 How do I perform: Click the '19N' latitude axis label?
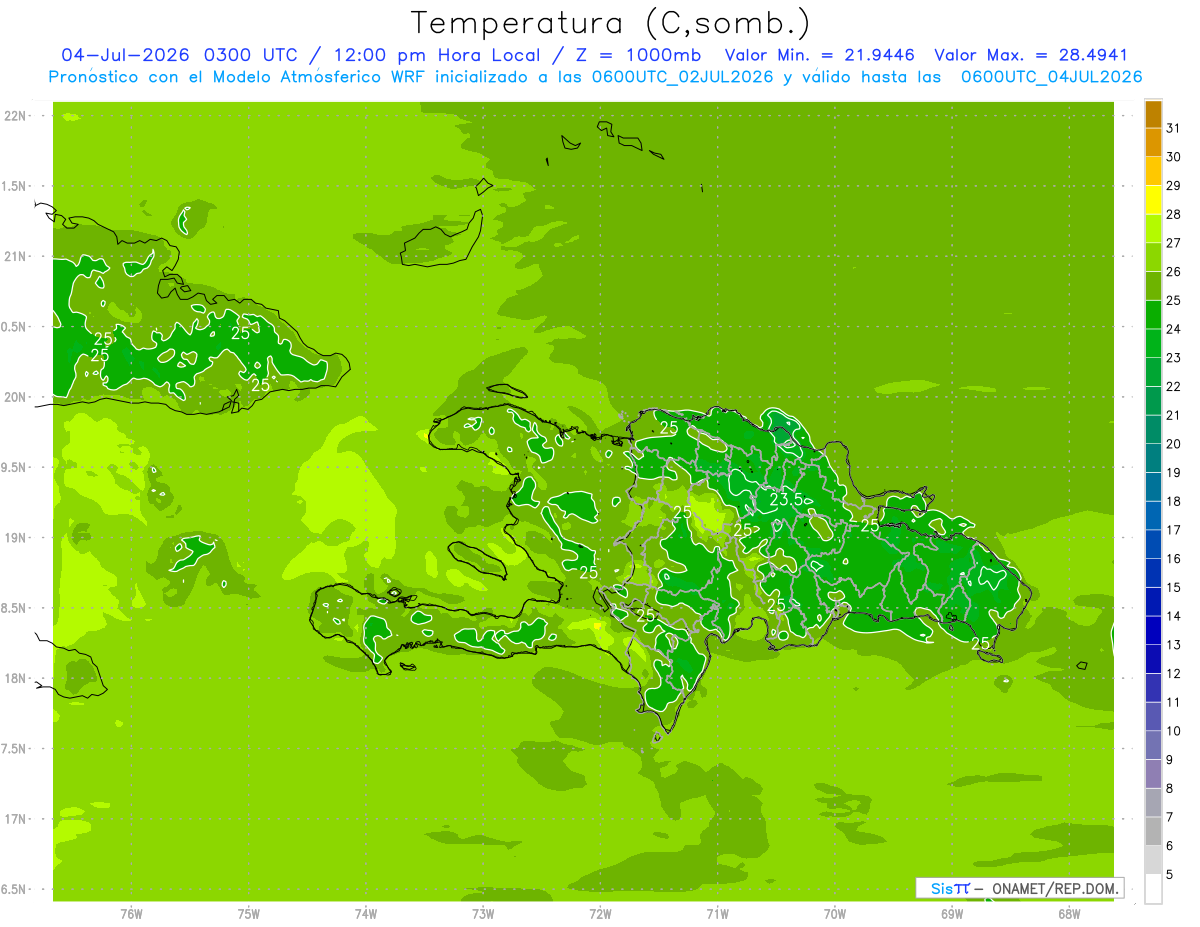click(x=15, y=538)
